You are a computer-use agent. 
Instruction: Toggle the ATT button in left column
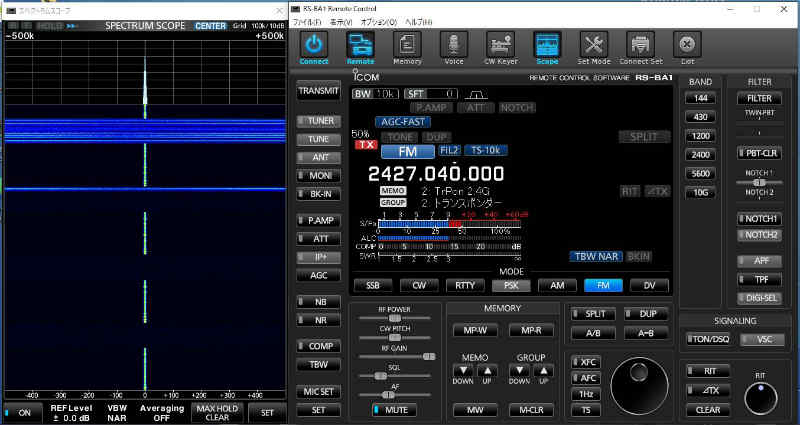(x=318, y=239)
